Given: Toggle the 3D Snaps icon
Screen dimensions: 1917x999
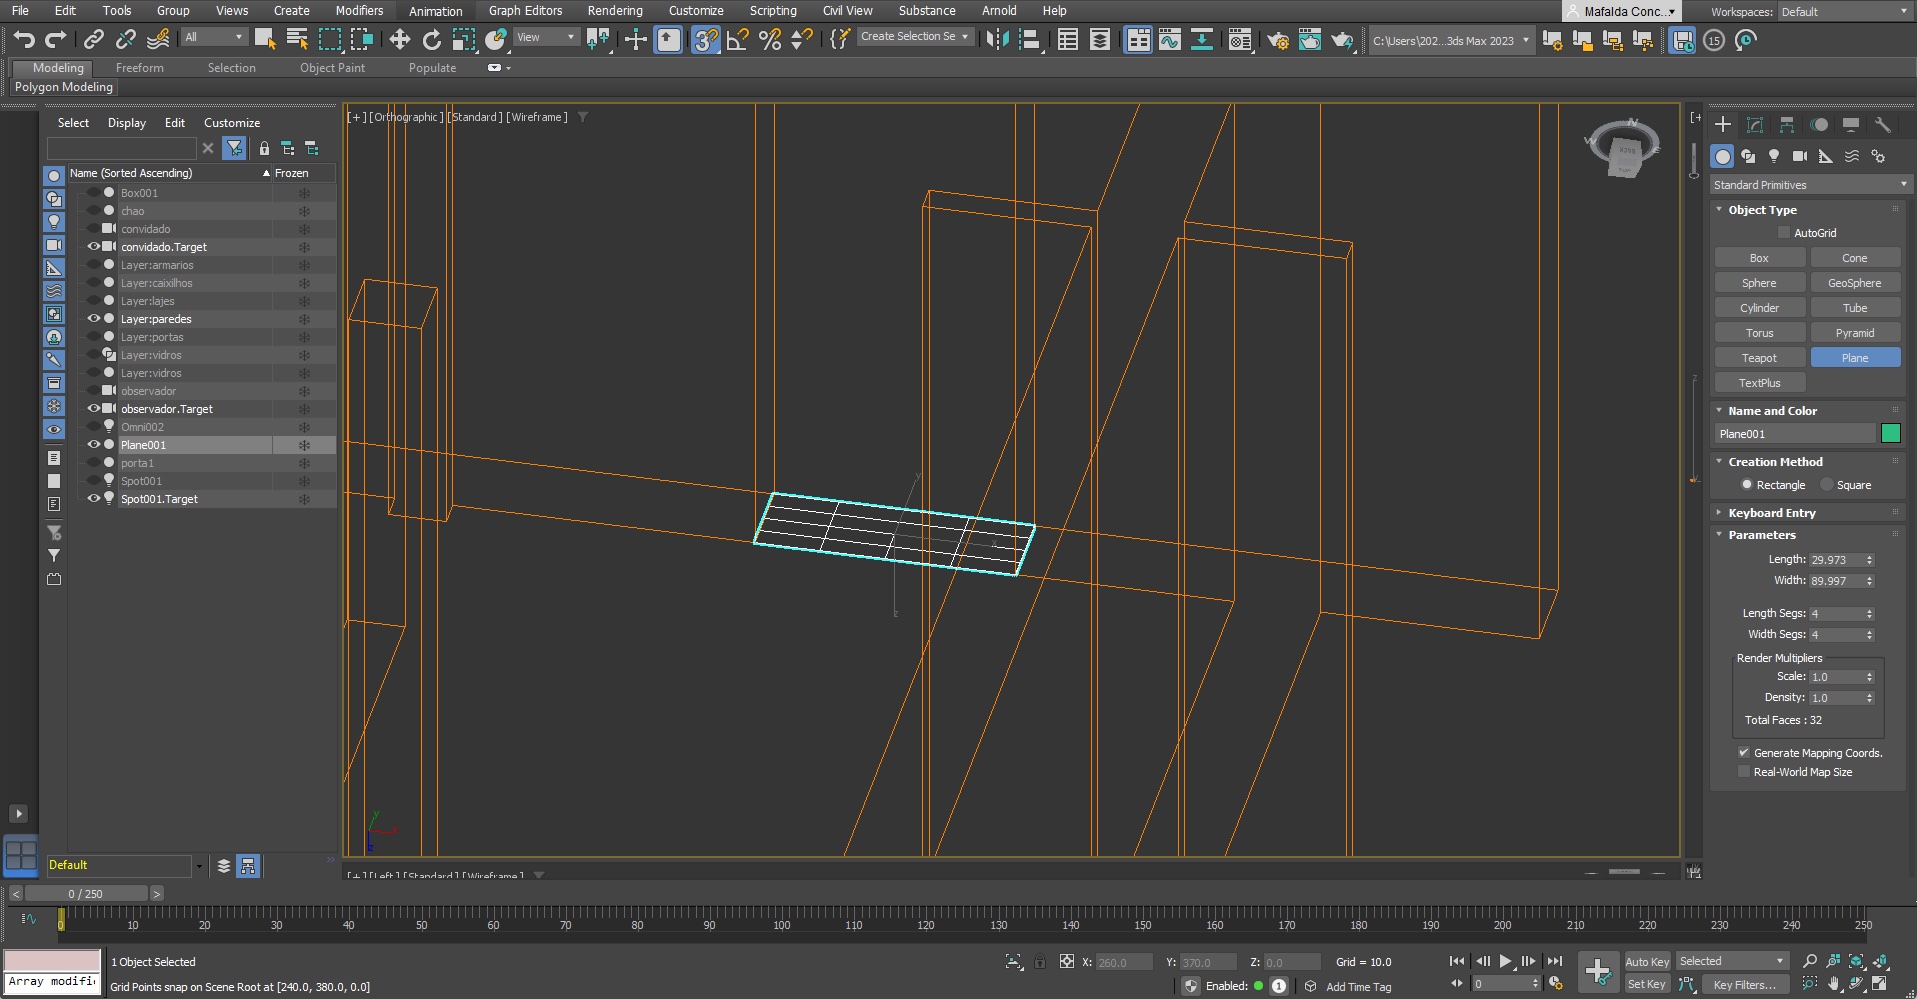Looking at the screenshot, I should (705, 40).
